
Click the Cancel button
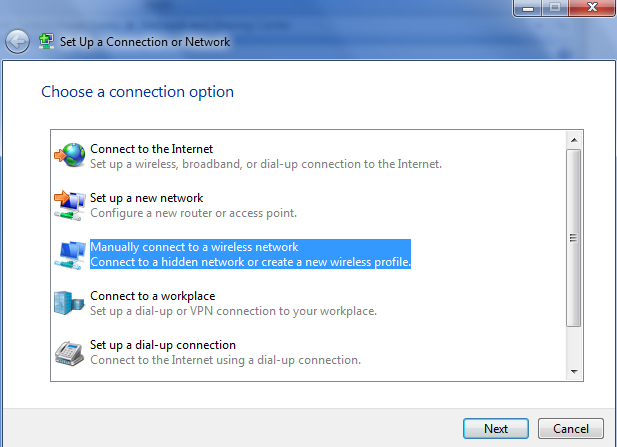[571, 429]
